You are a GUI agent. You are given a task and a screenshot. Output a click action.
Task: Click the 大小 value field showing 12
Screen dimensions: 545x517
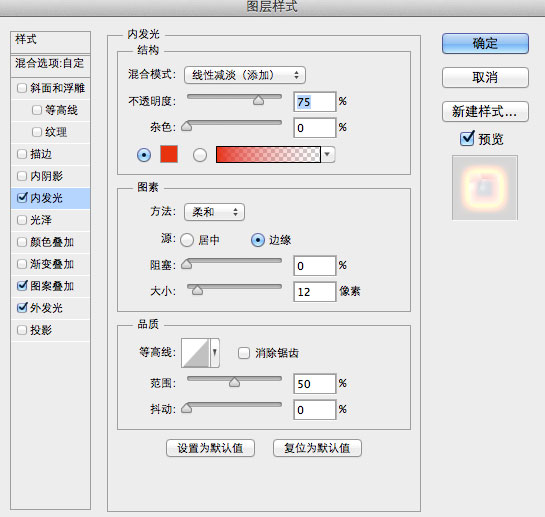pos(315,292)
